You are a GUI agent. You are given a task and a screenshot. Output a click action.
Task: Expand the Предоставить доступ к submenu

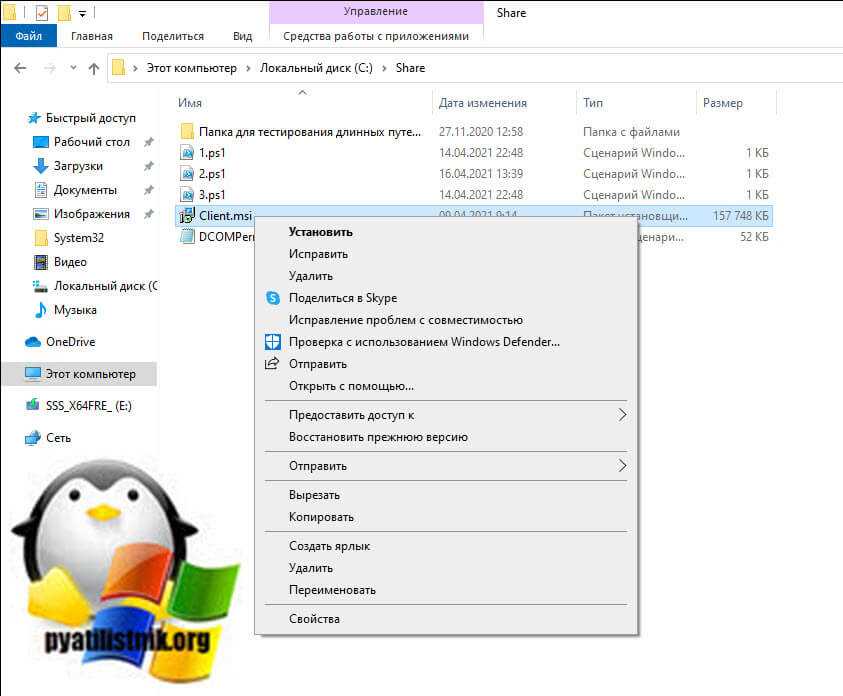pos(622,415)
